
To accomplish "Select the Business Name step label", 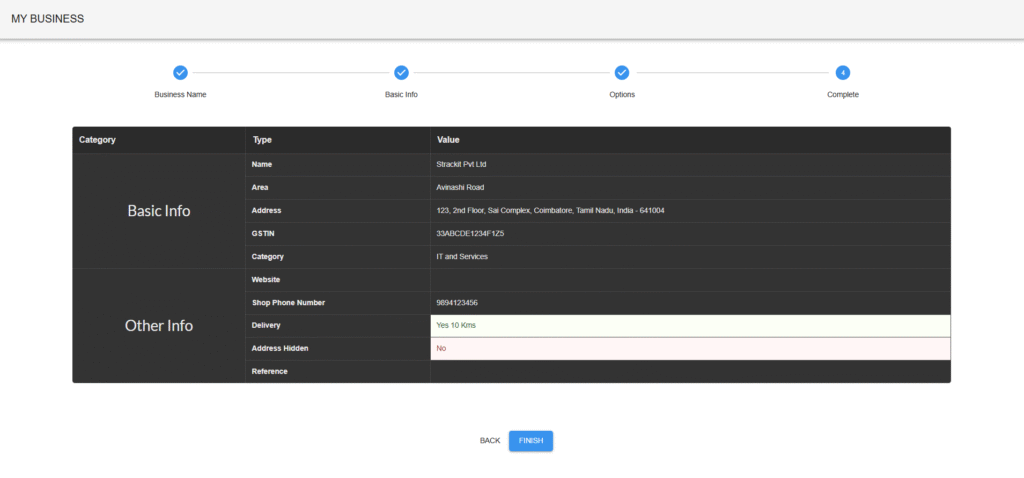I will pyautogui.click(x=180, y=94).
